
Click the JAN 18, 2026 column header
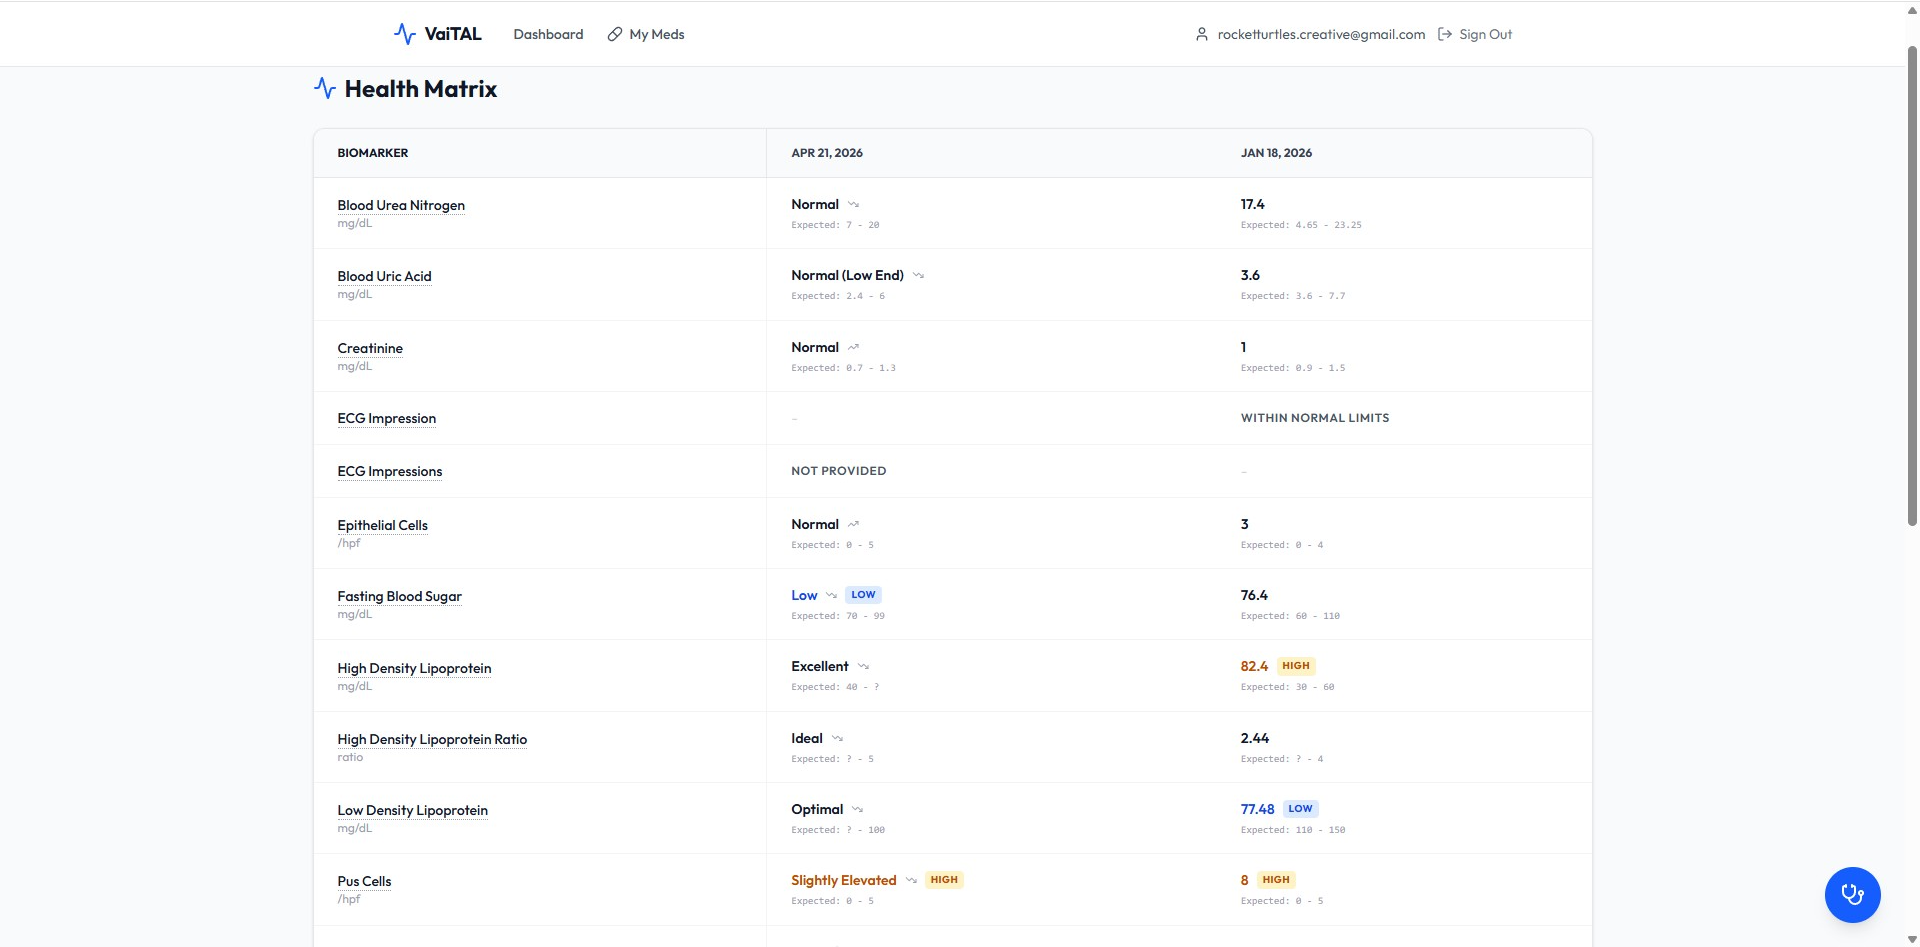(1276, 153)
